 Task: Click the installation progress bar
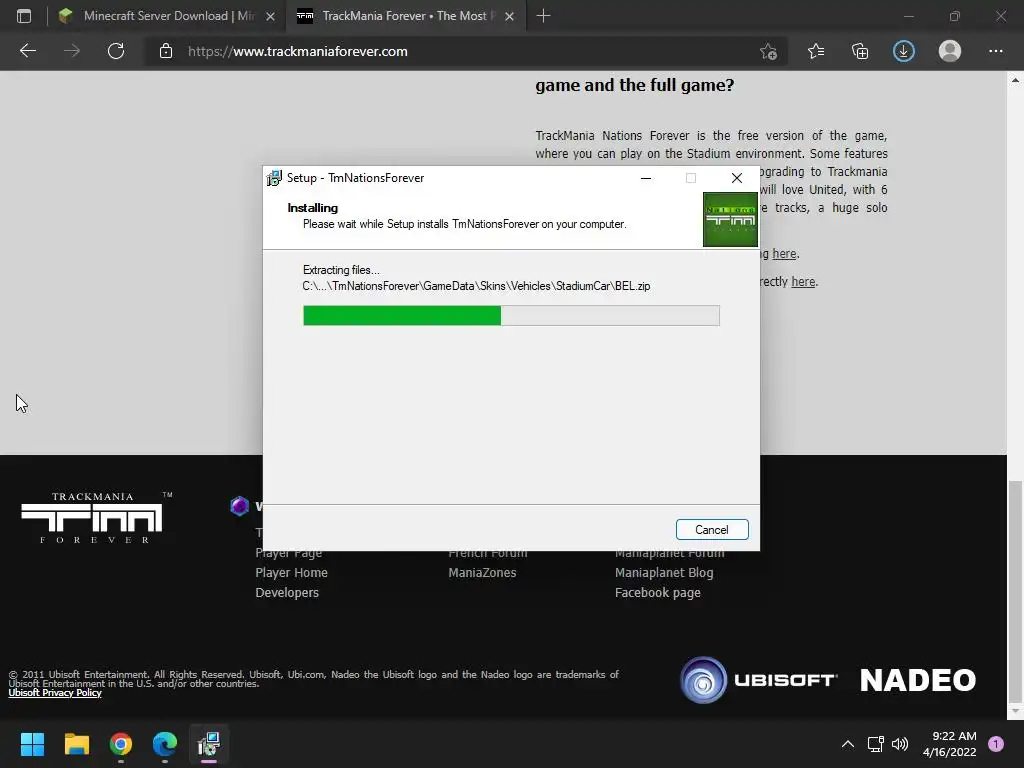511,315
